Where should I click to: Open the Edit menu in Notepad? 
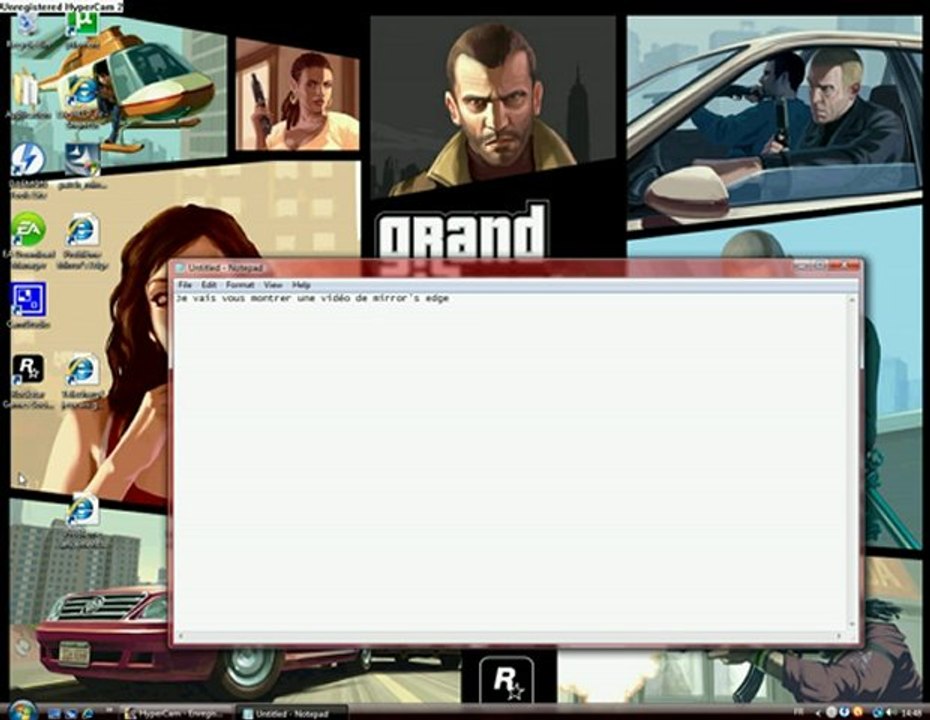coord(208,285)
